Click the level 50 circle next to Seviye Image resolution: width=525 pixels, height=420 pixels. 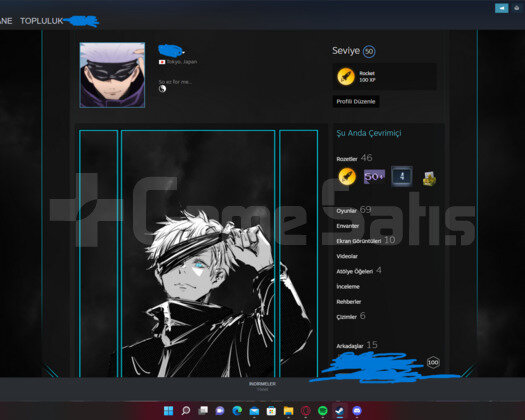tap(369, 51)
